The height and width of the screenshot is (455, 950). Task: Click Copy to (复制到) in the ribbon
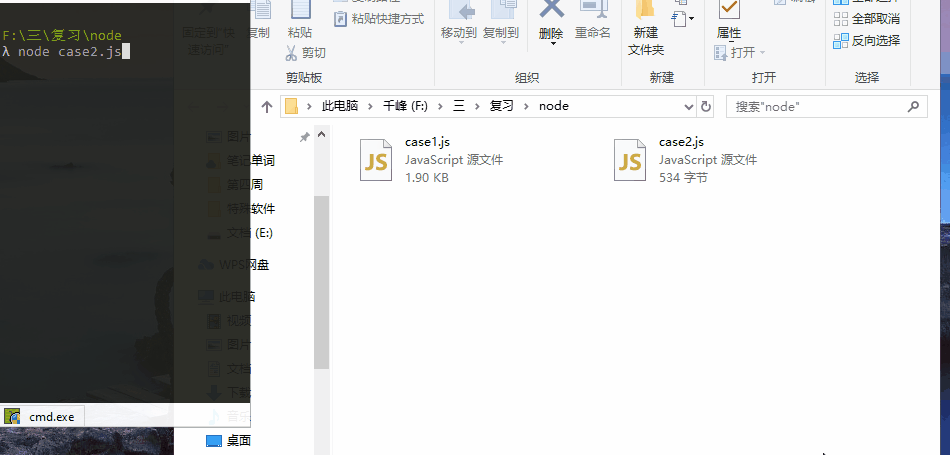[x=501, y=21]
